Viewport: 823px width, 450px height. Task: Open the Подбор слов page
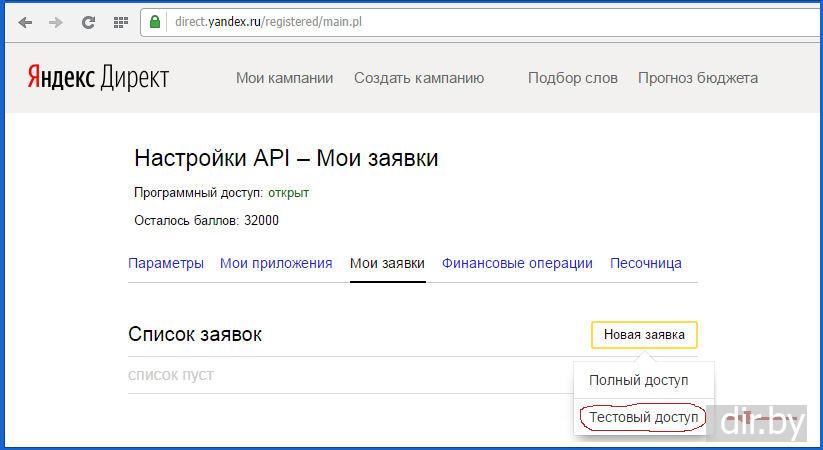(572, 78)
